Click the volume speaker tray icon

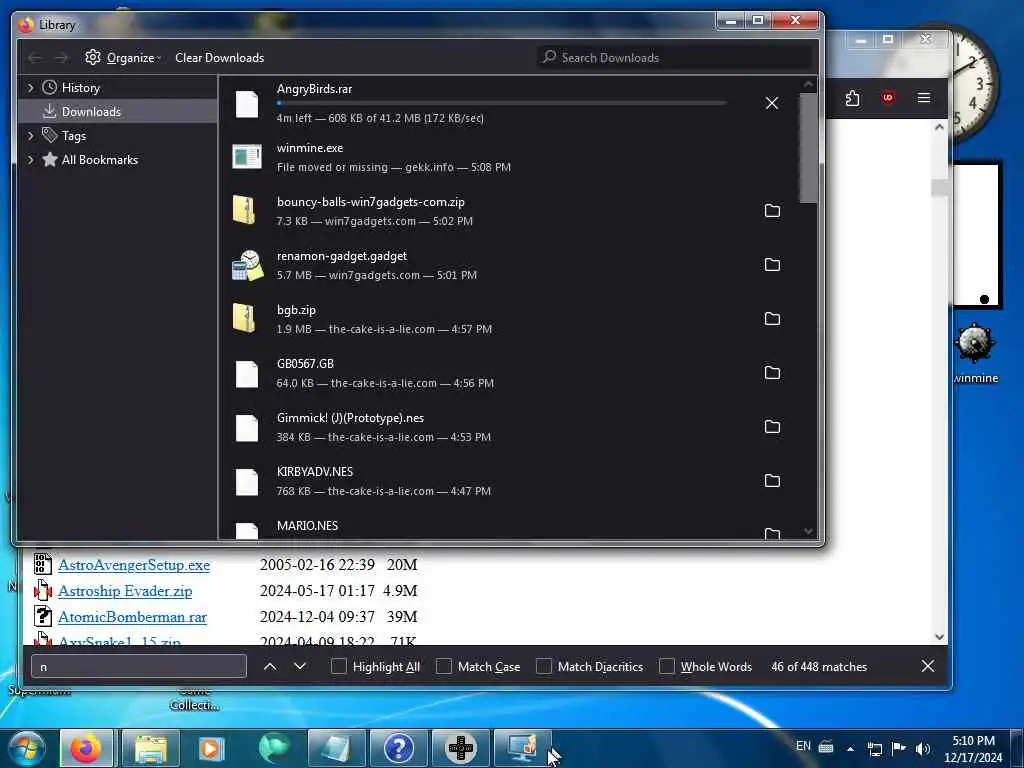coord(922,748)
